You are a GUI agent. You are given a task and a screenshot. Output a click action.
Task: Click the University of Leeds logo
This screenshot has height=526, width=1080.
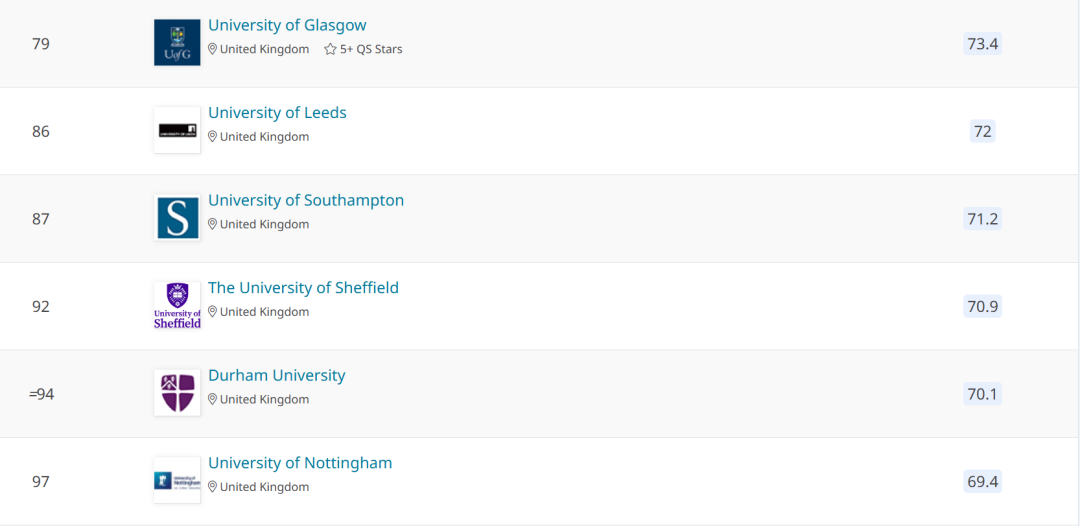pyautogui.click(x=177, y=130)
